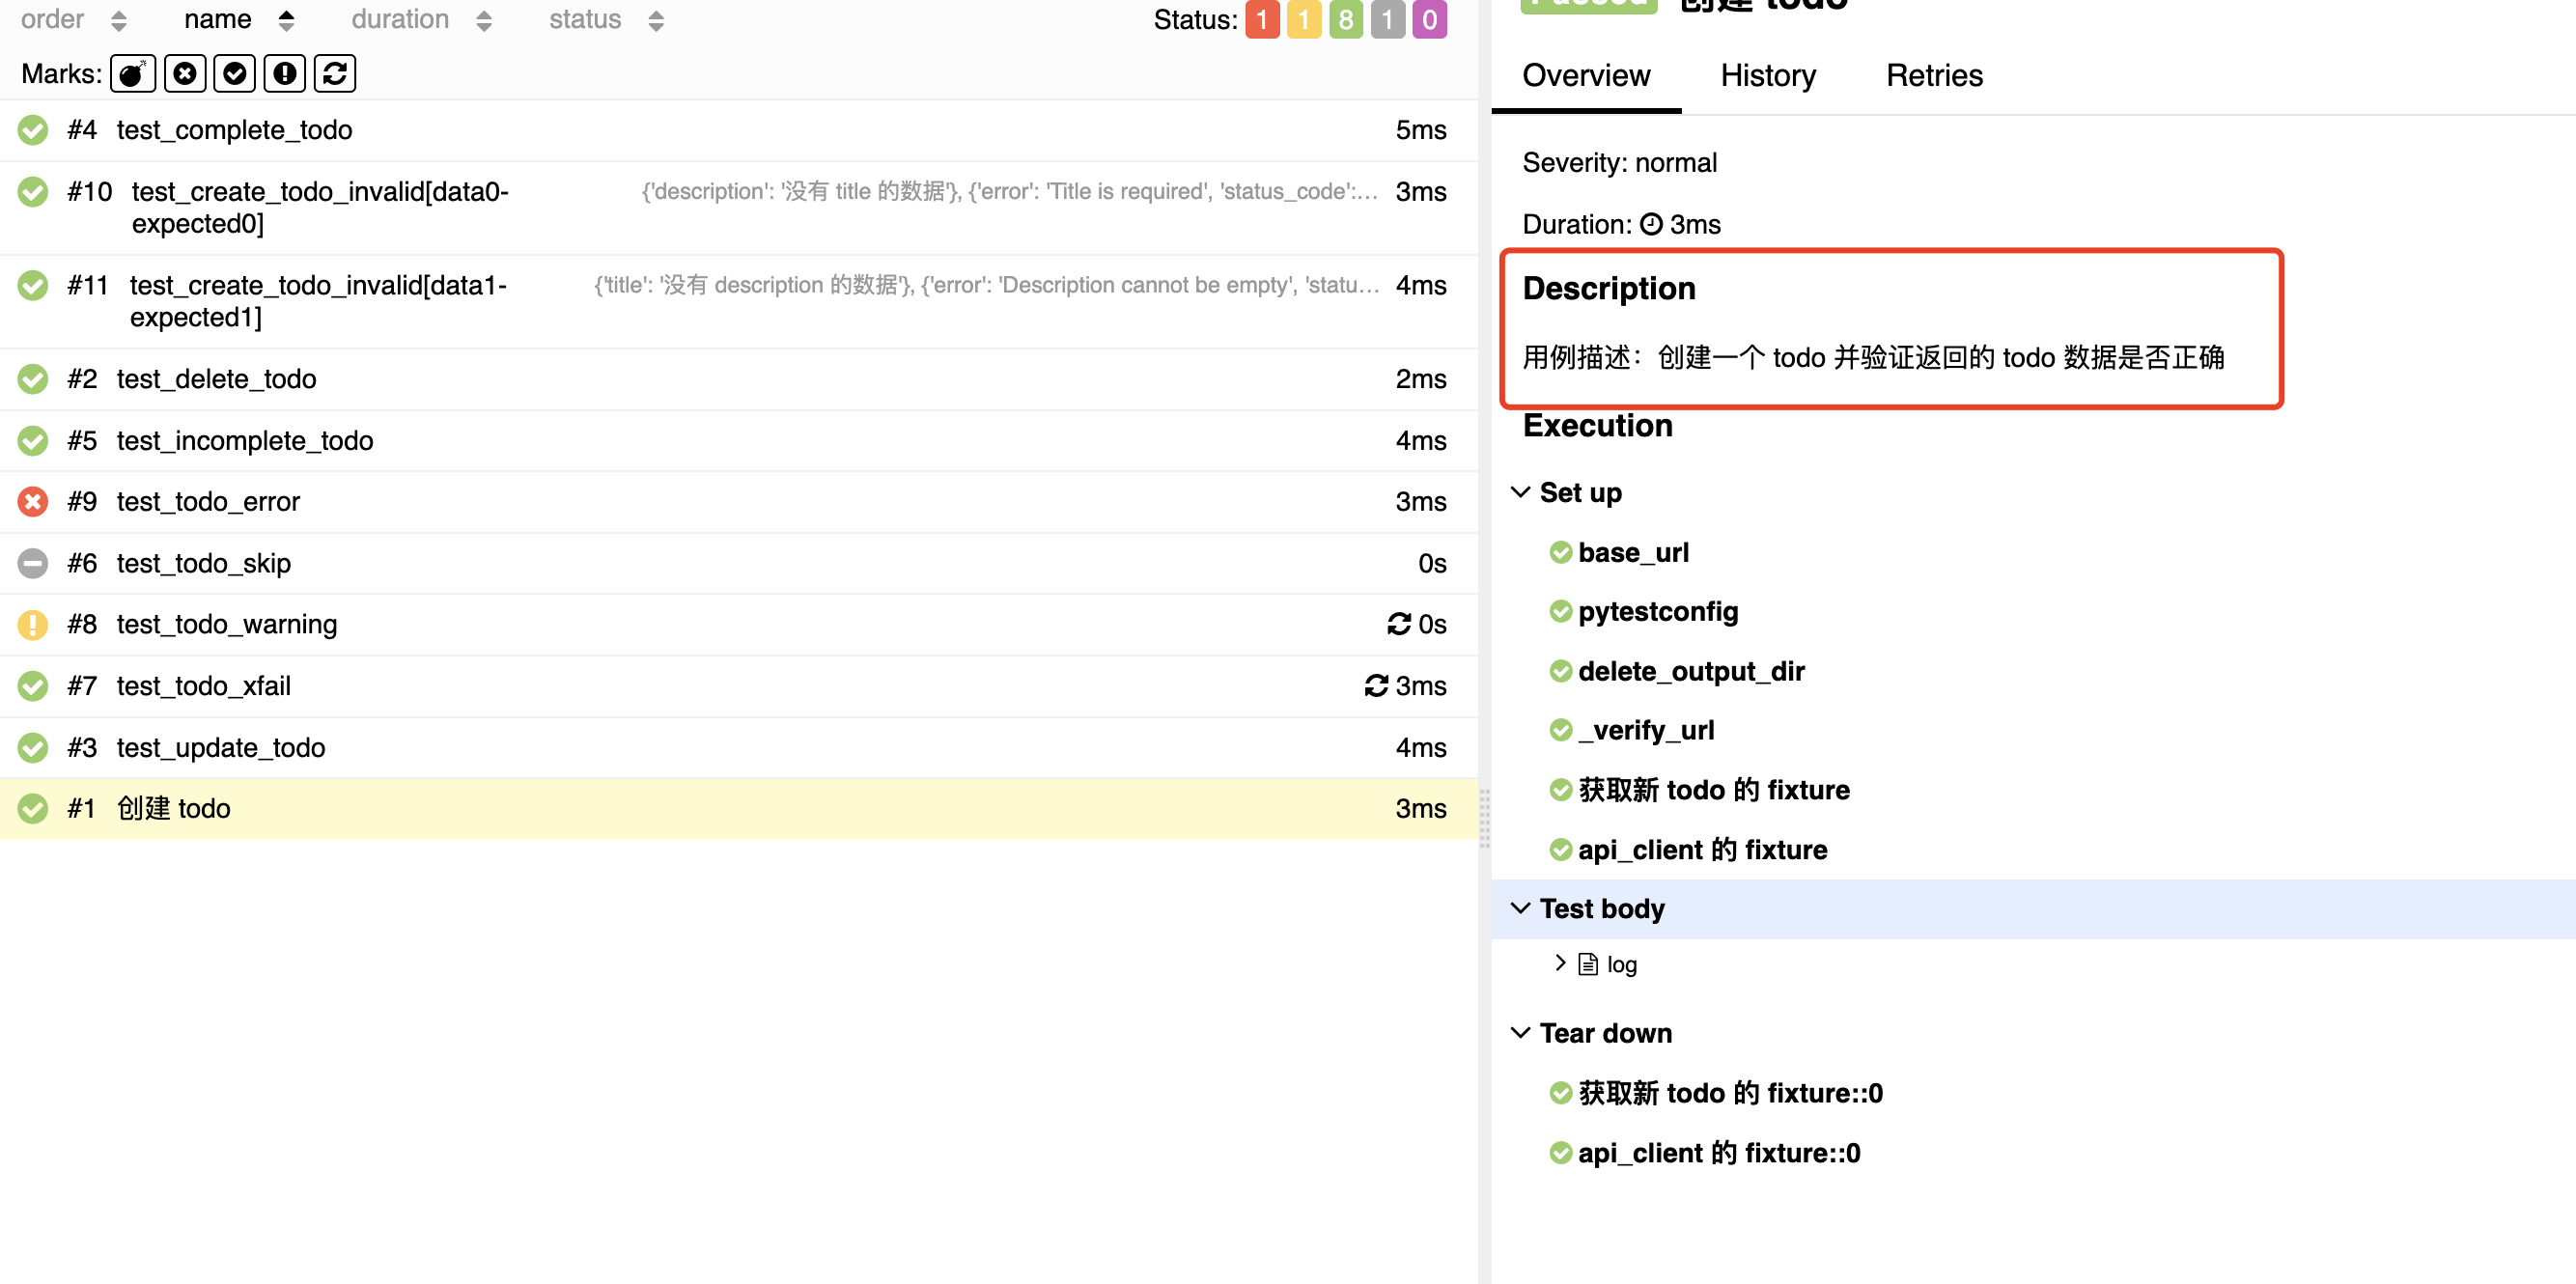
Task: Click the log attachment file icon
Action: click(1587, 964)
